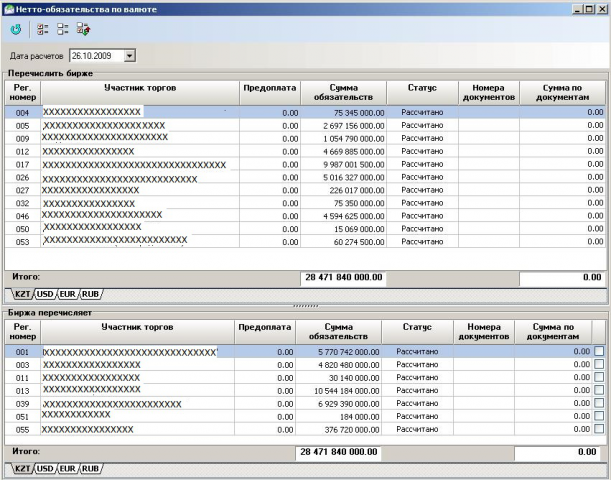Viewport: 611px width, 480px height.
Task: Click lower table Сумма обязательств column header
Action: pos(338,332)
